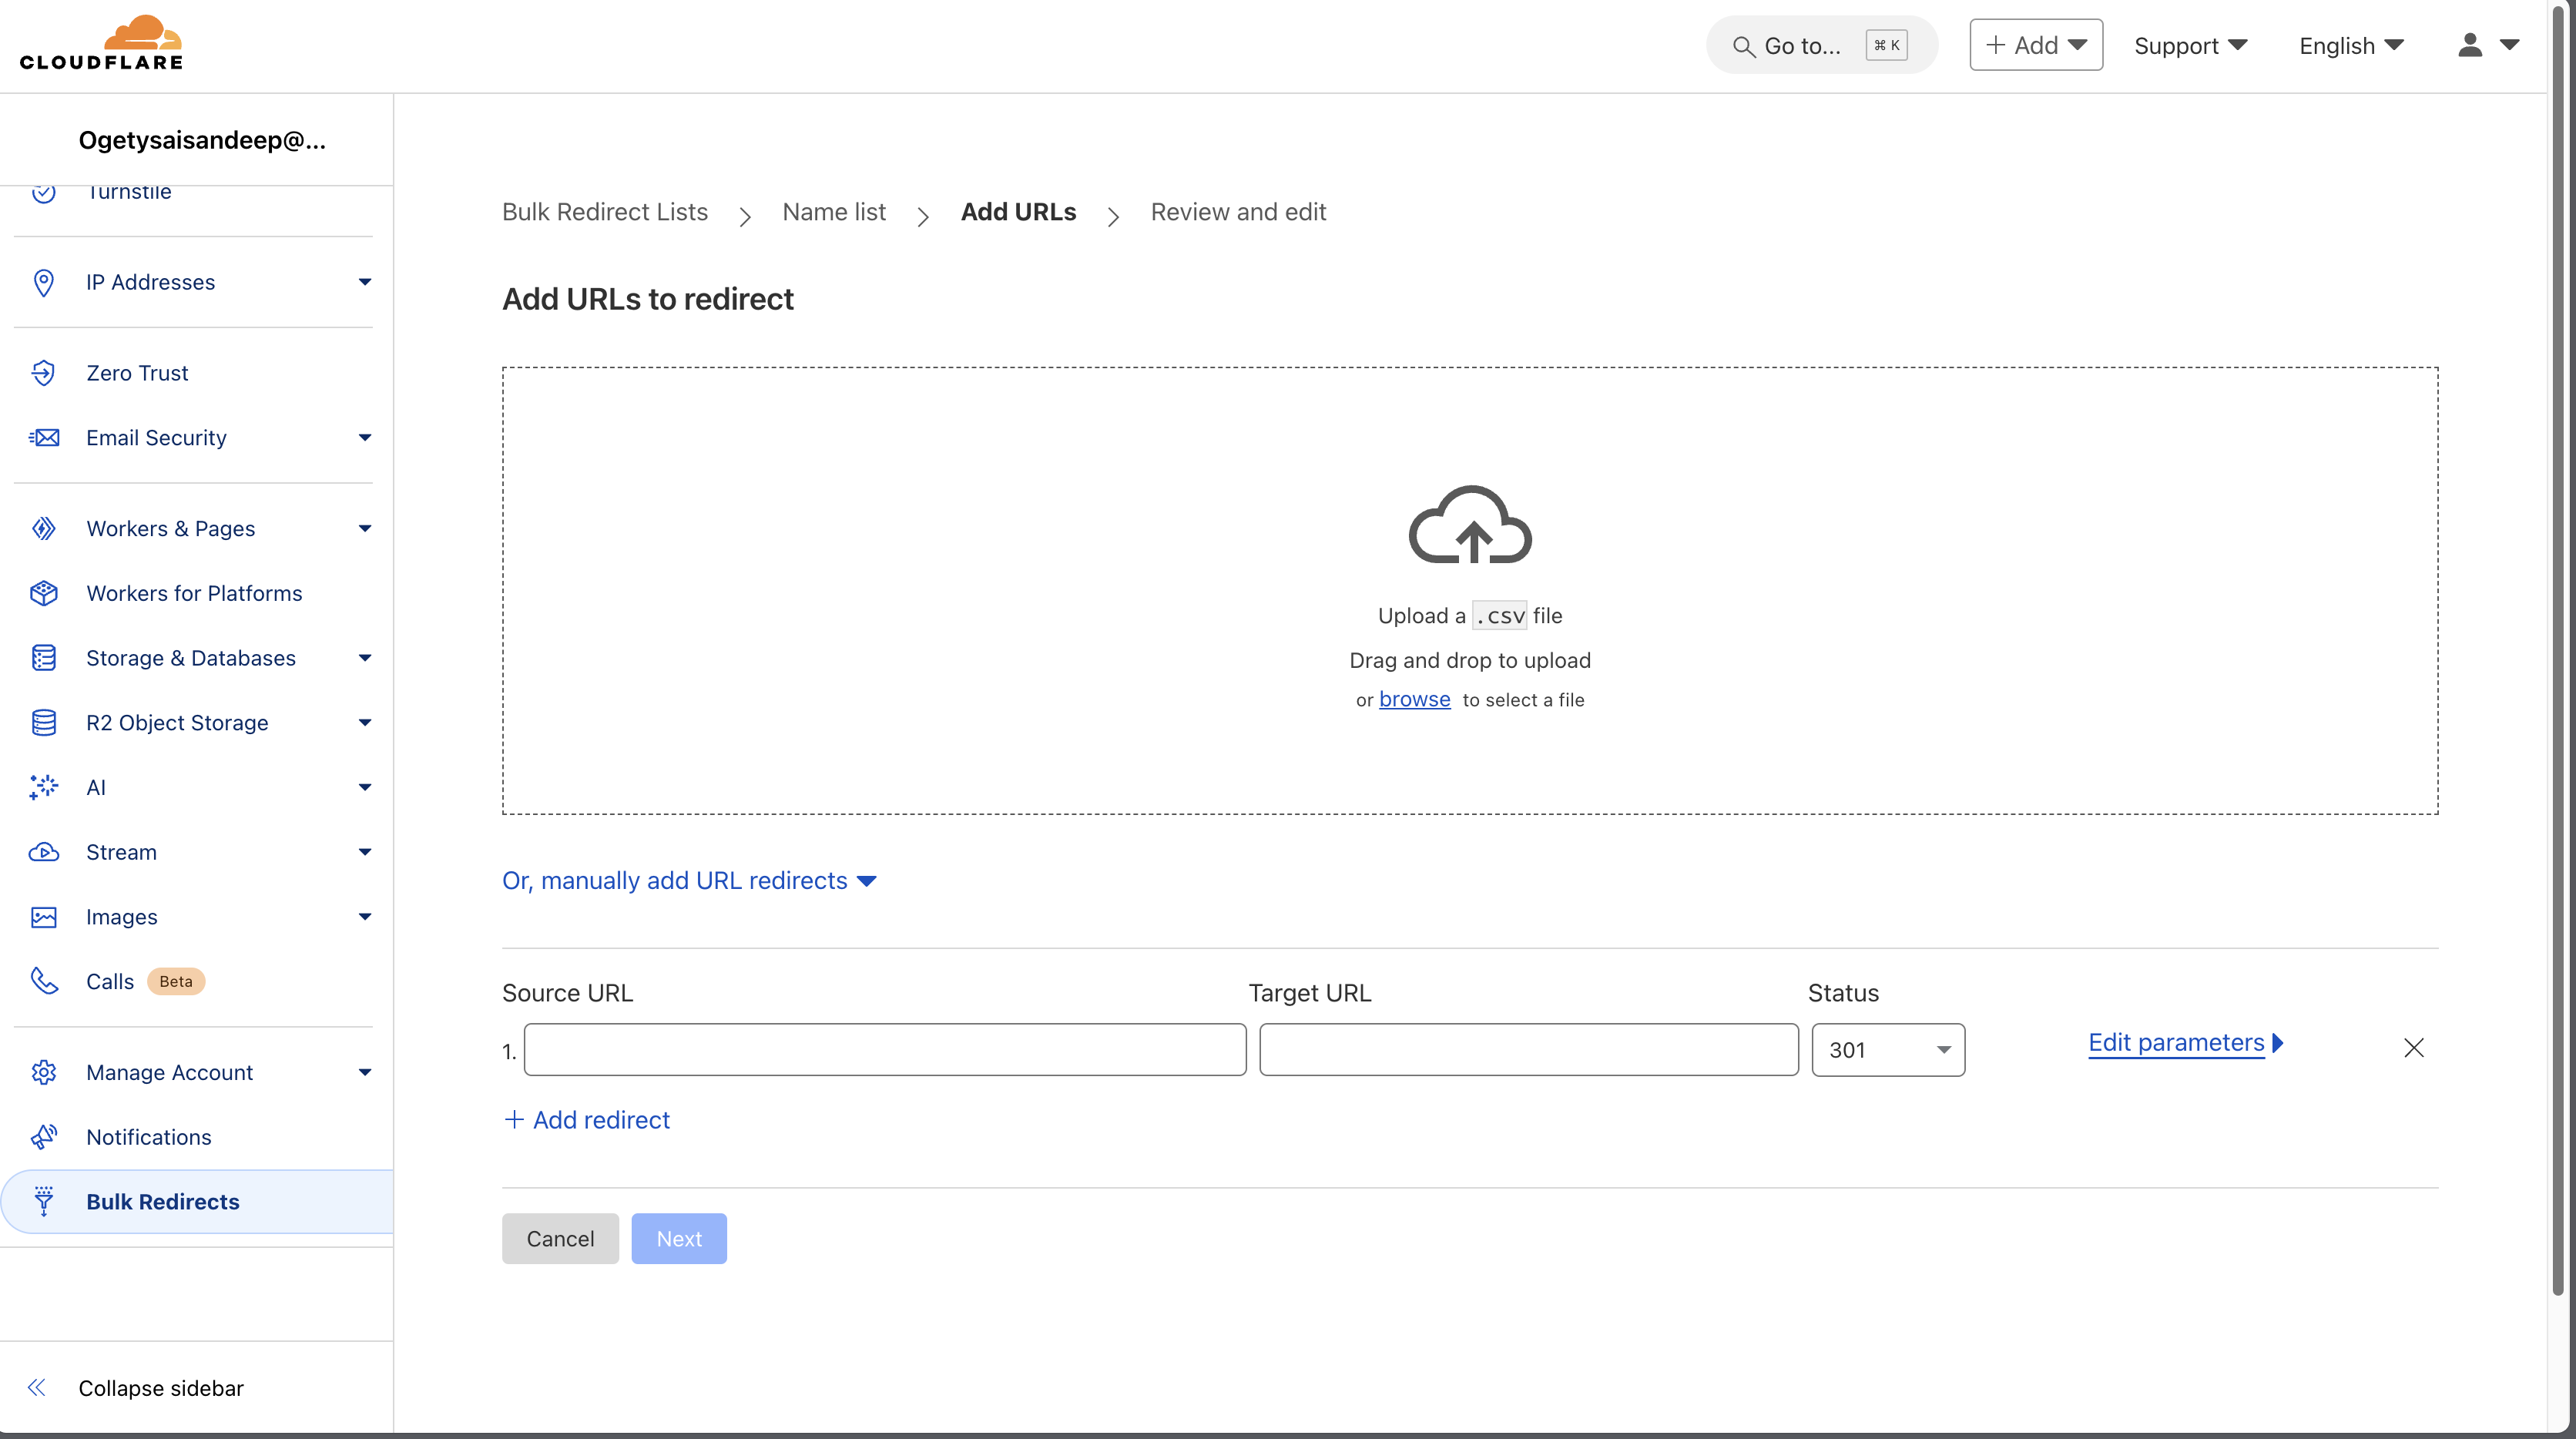The height and width of the screenshot is (1439, 2576).
Task: Click the cloud upload icon
Action: click(x=1469, y=527)
